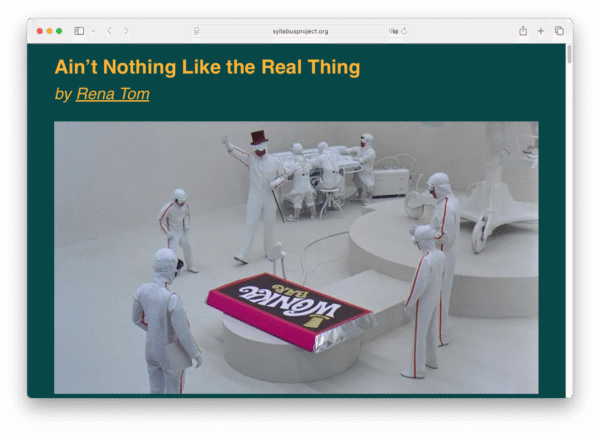
Task: Minimize the Safari window
Action: point(49,31)
